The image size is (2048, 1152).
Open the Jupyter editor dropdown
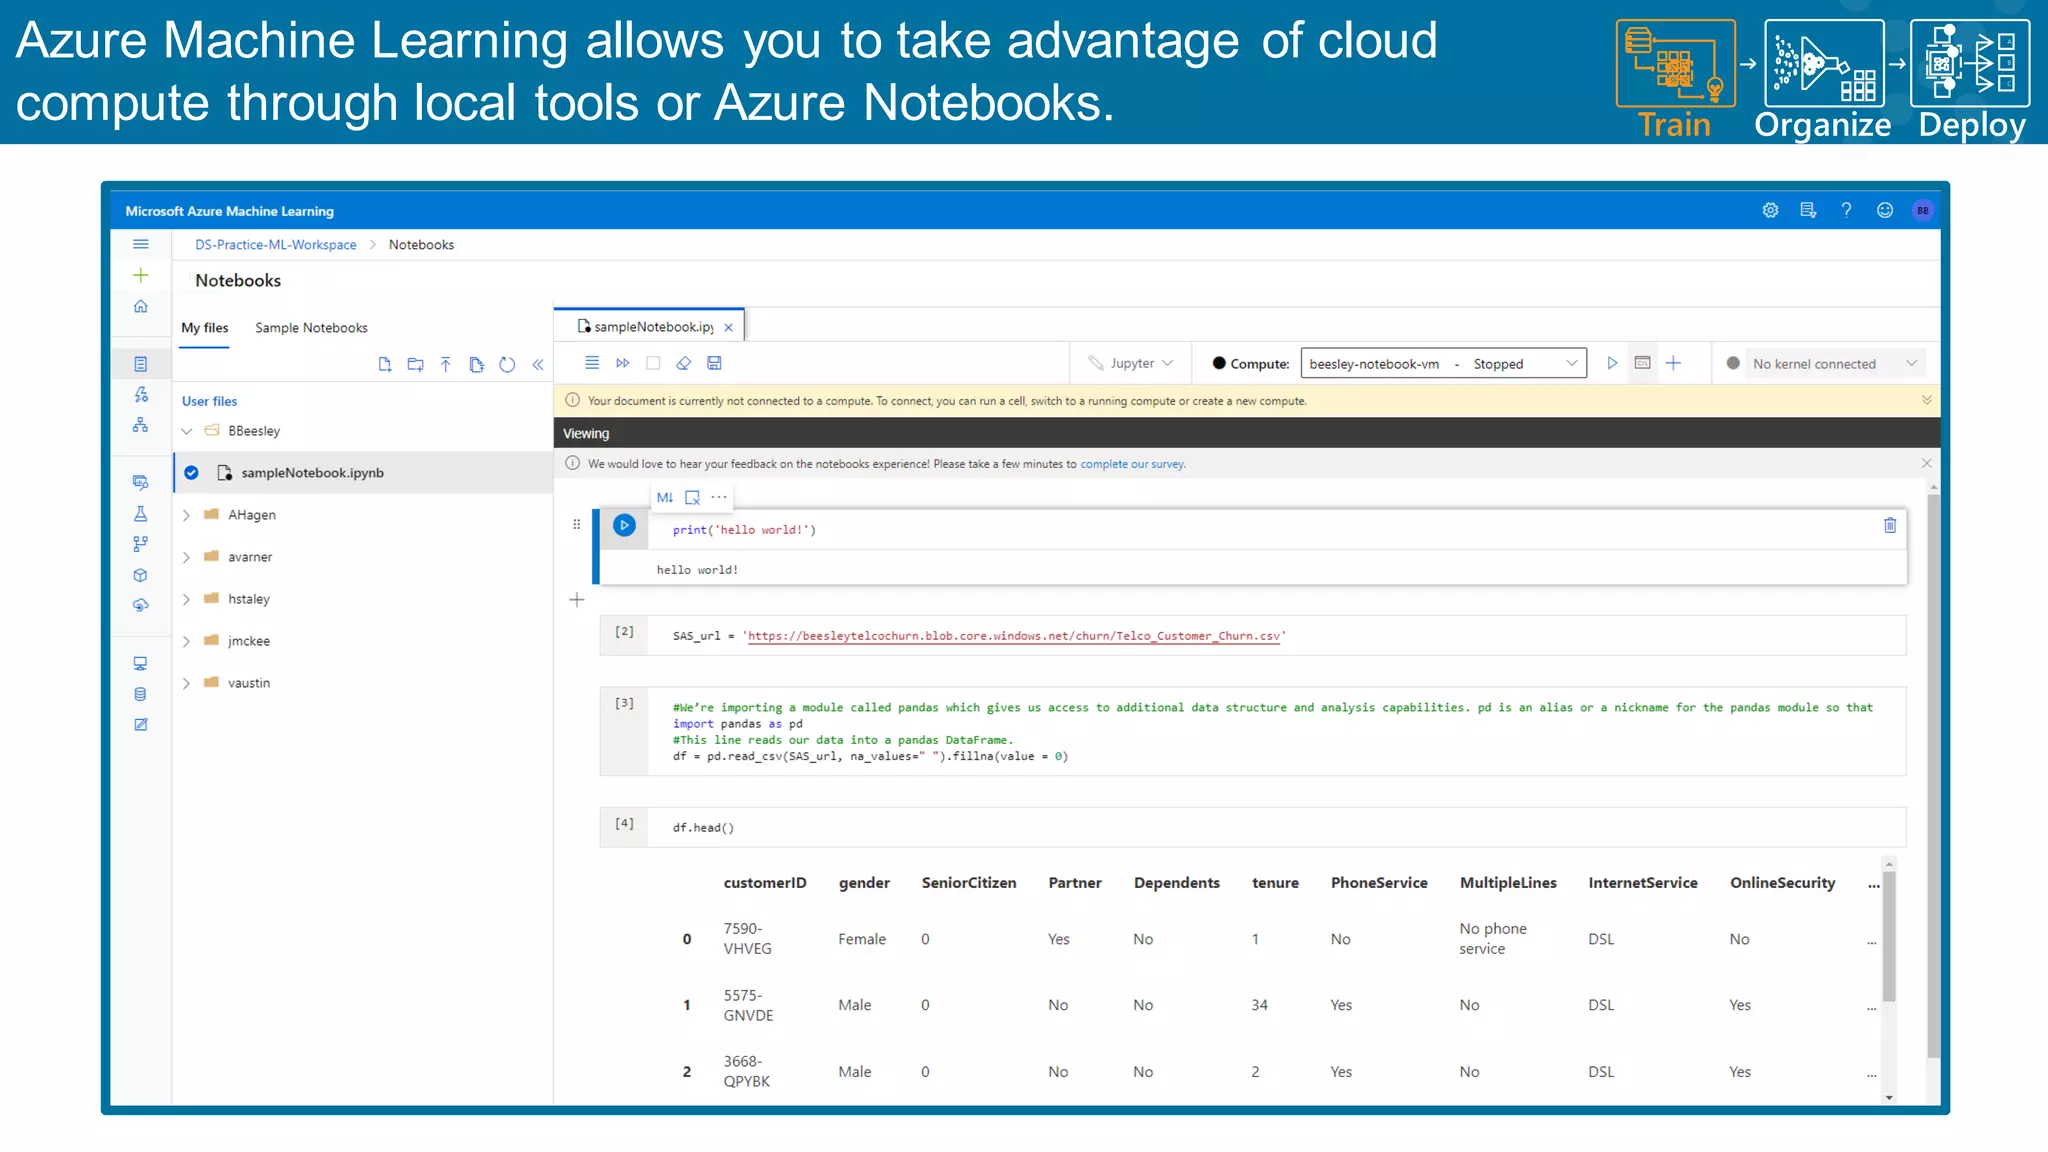tap(1131, 363)
